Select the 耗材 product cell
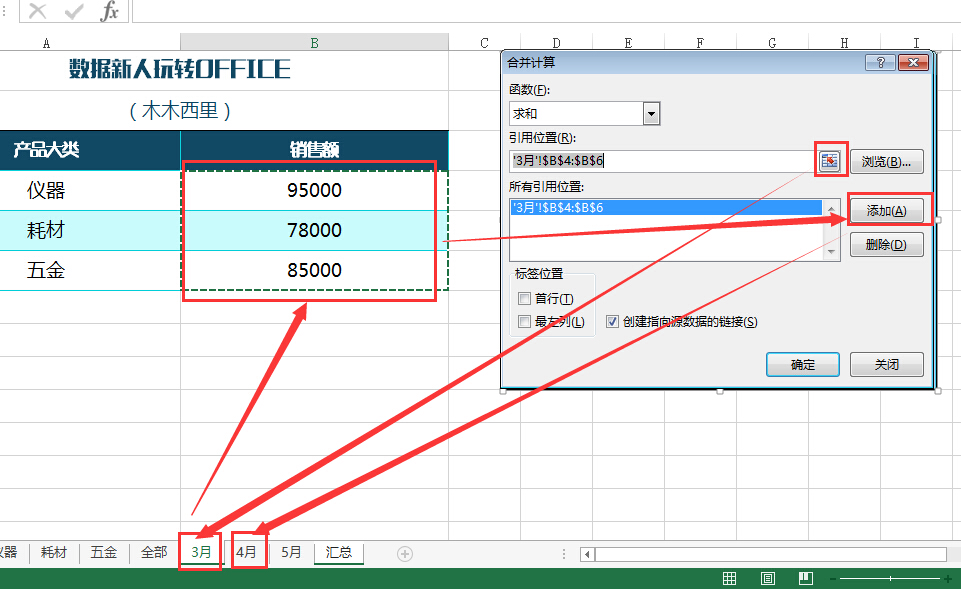 90,230
